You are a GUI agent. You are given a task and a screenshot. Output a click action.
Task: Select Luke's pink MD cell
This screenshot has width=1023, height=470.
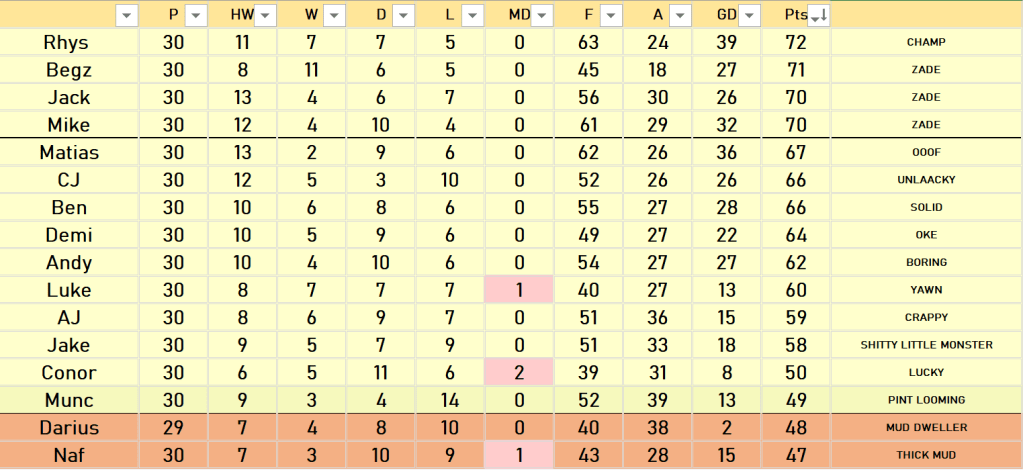[x=519, y=290]
